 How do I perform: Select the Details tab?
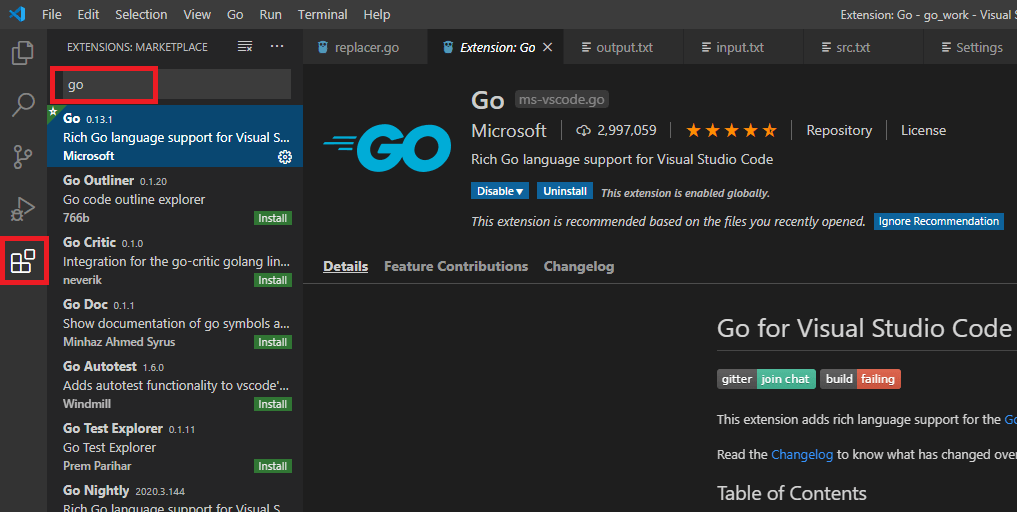coord(346,266)
